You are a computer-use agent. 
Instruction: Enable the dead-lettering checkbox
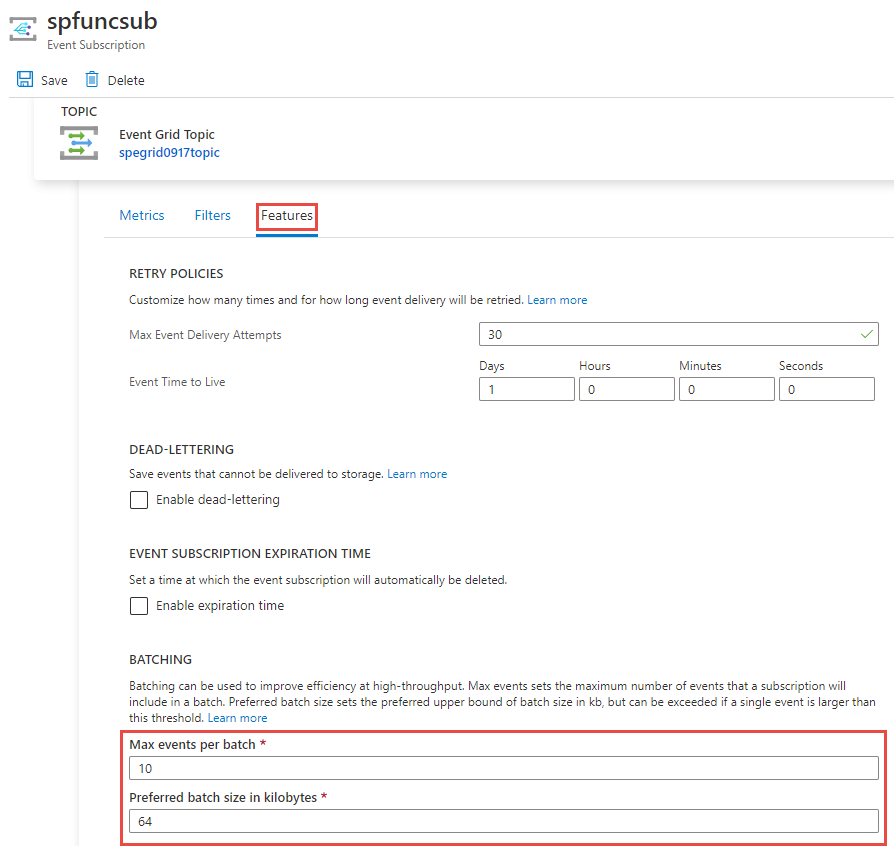click(x=138, y=499)
